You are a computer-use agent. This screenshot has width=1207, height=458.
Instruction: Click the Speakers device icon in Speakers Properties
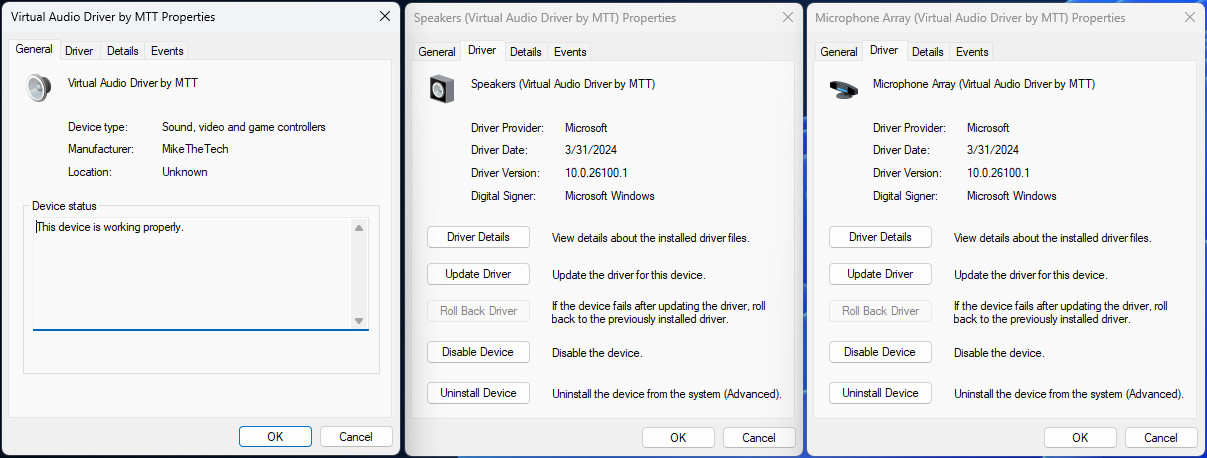pyautogui.click(x=442, y=90)
